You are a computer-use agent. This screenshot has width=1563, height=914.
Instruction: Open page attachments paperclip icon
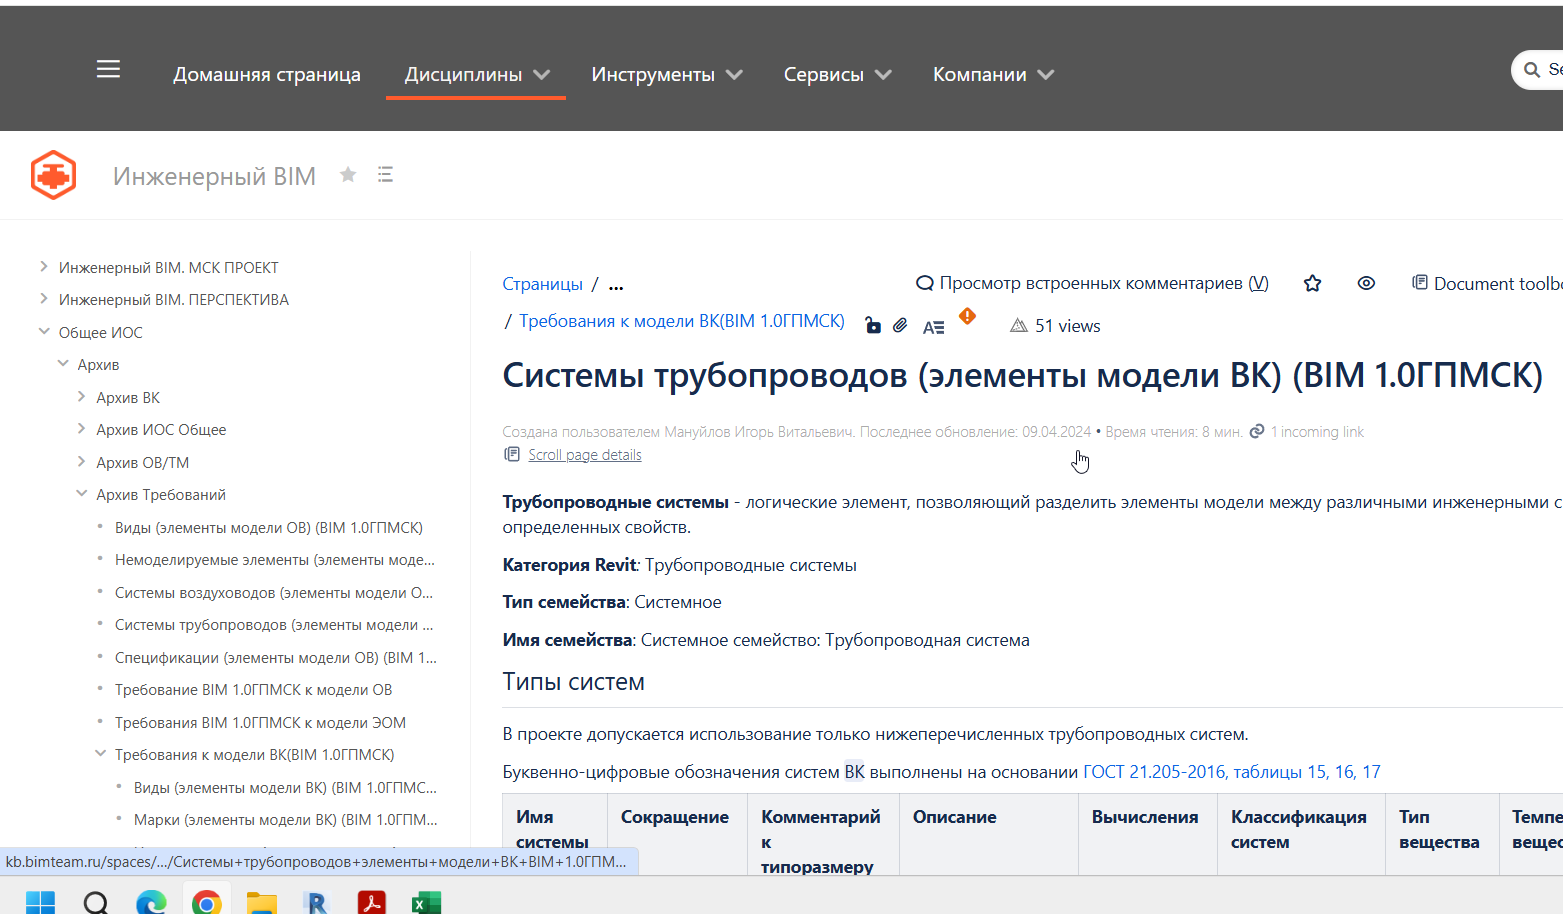point(900,325)
